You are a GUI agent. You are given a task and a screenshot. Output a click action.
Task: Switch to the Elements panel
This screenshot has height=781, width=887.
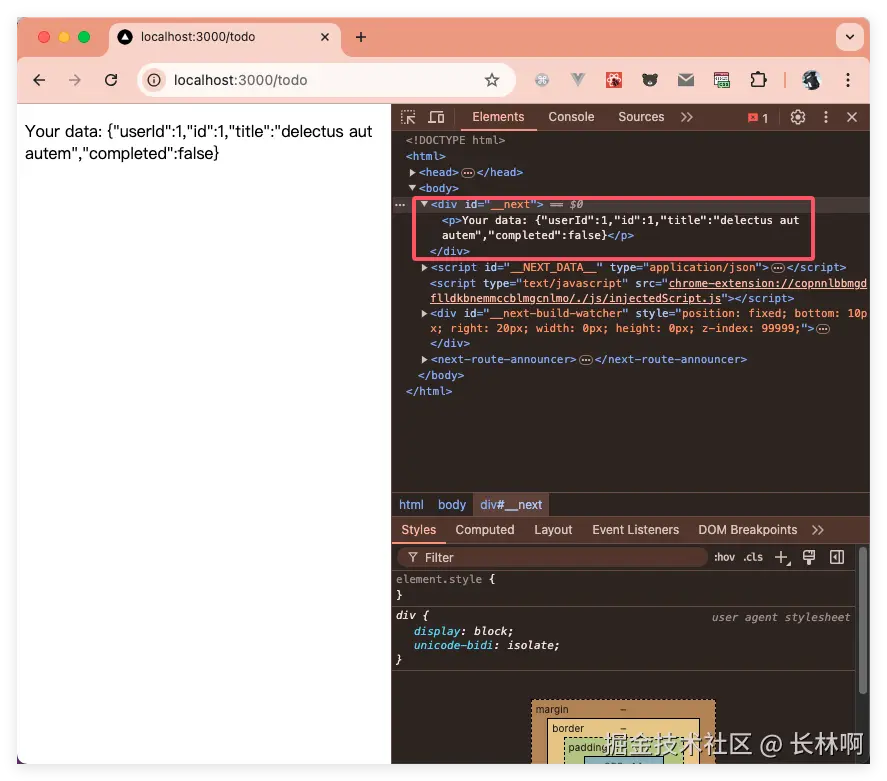(x=498, y=117)
